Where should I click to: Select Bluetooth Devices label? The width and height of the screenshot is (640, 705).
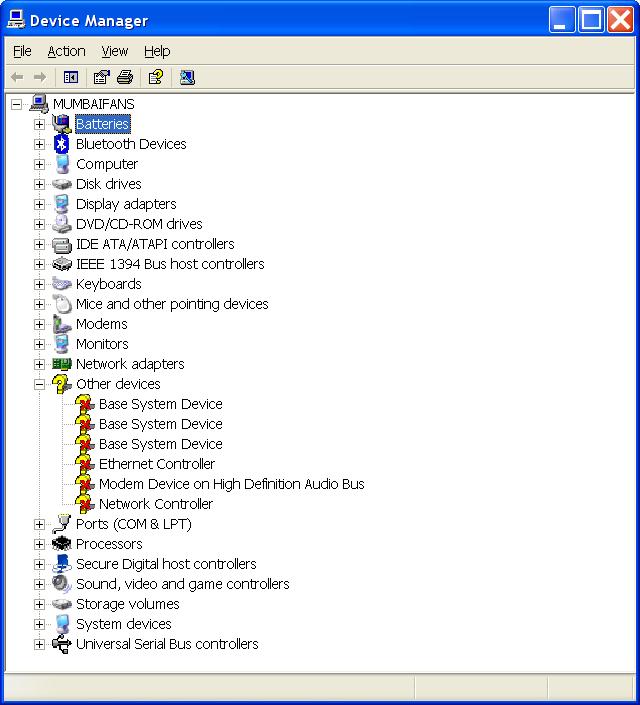(x=131, y=144)
